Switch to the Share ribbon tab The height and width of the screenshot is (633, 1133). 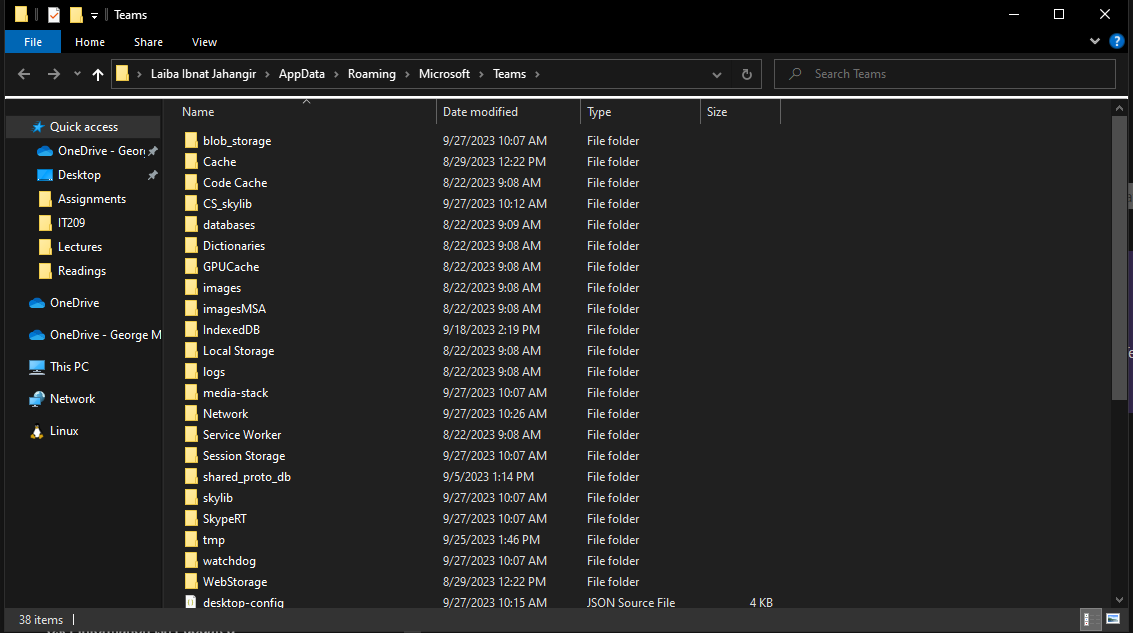148,42
